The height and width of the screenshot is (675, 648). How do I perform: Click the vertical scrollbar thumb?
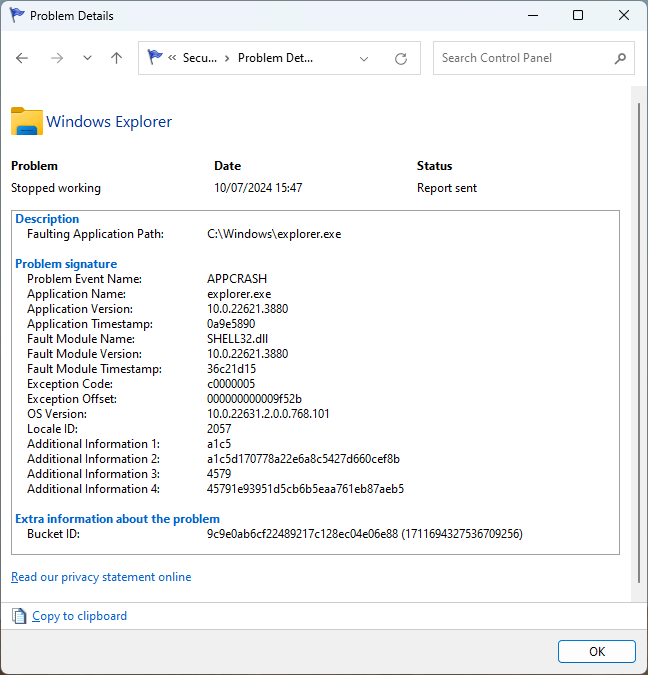point(639,343)
